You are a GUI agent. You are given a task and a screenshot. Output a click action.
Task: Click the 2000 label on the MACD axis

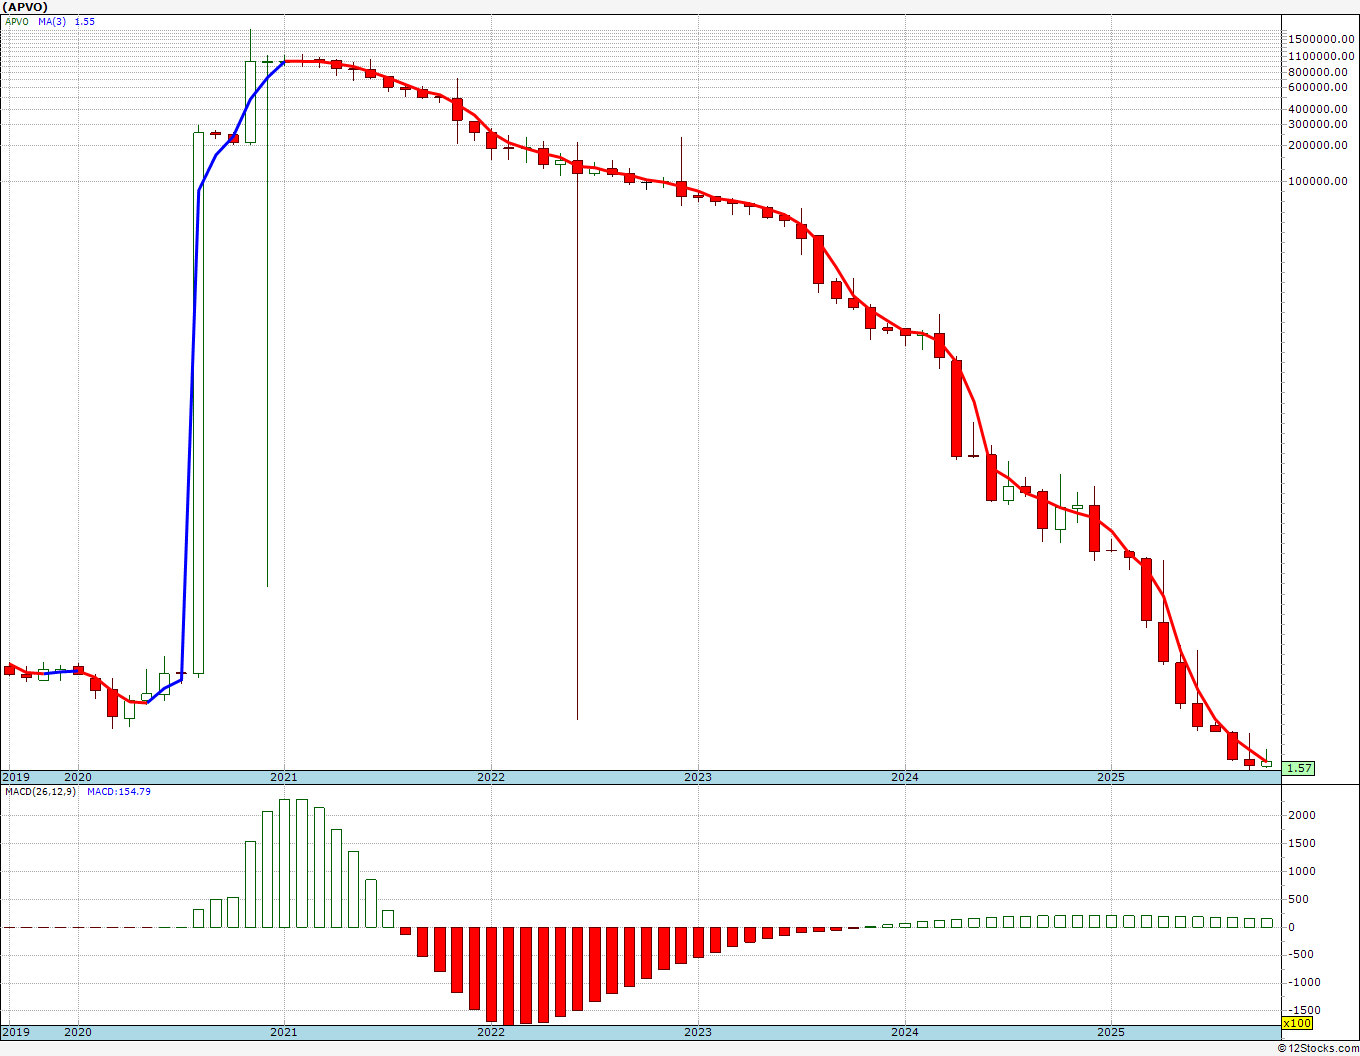[1300, 815]
